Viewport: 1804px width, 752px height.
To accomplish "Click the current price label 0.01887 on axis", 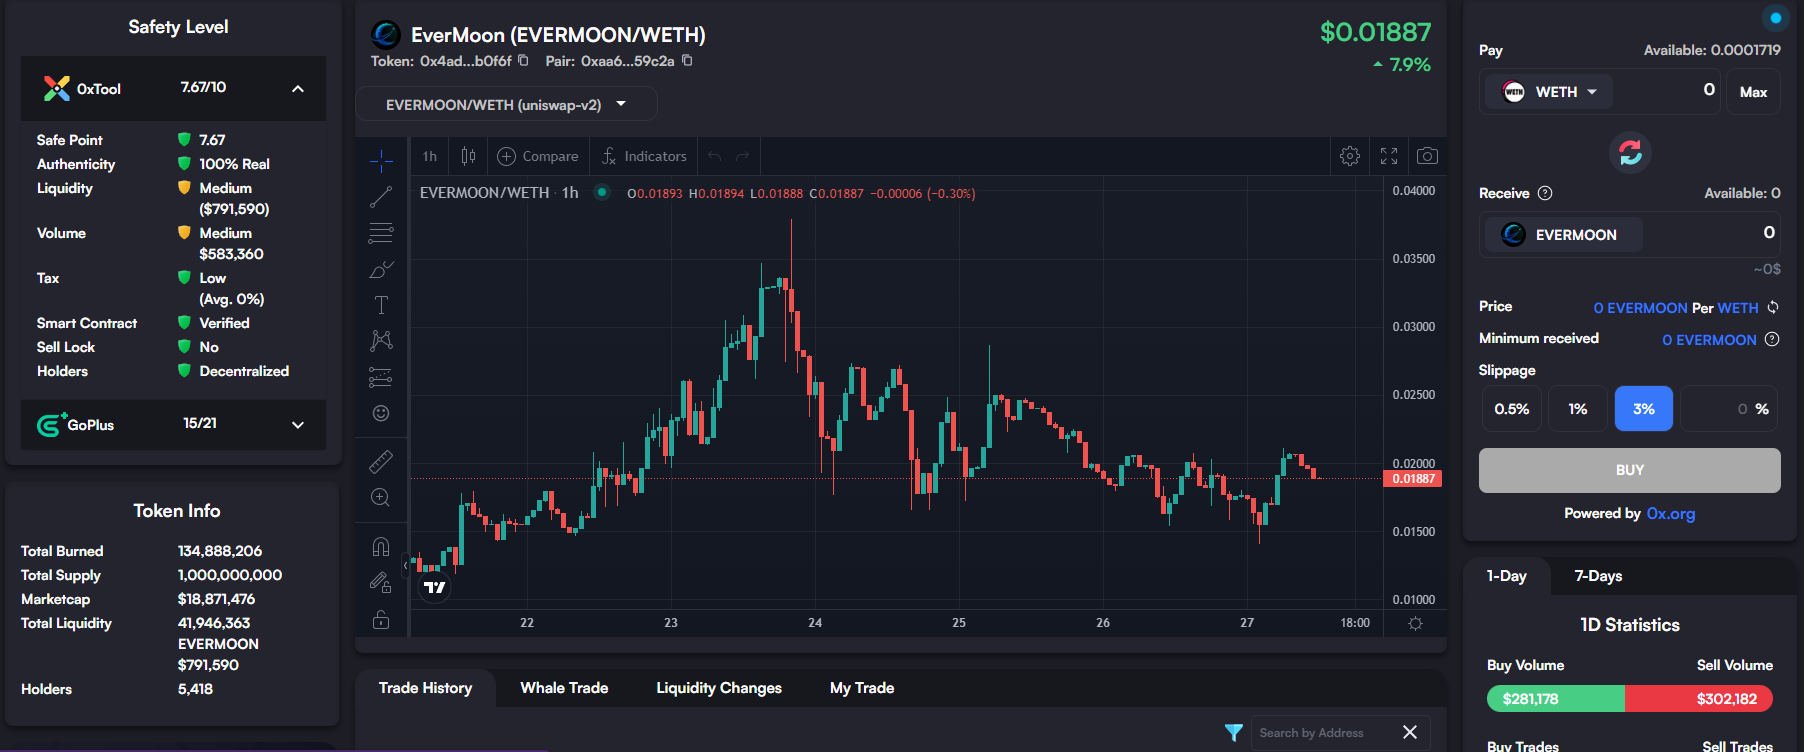I will pyautogui.click(x=1413, y=479).
